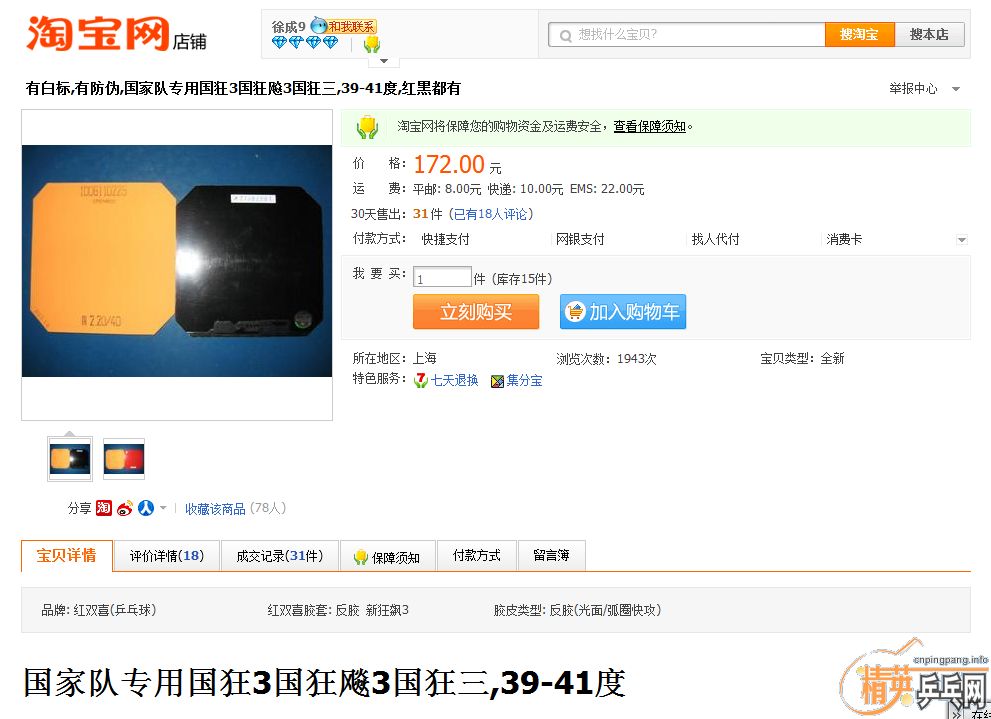Select the orange and red rubber thumbnail
Viewport: 991px width, 719px height.
(x=124, y=459)
